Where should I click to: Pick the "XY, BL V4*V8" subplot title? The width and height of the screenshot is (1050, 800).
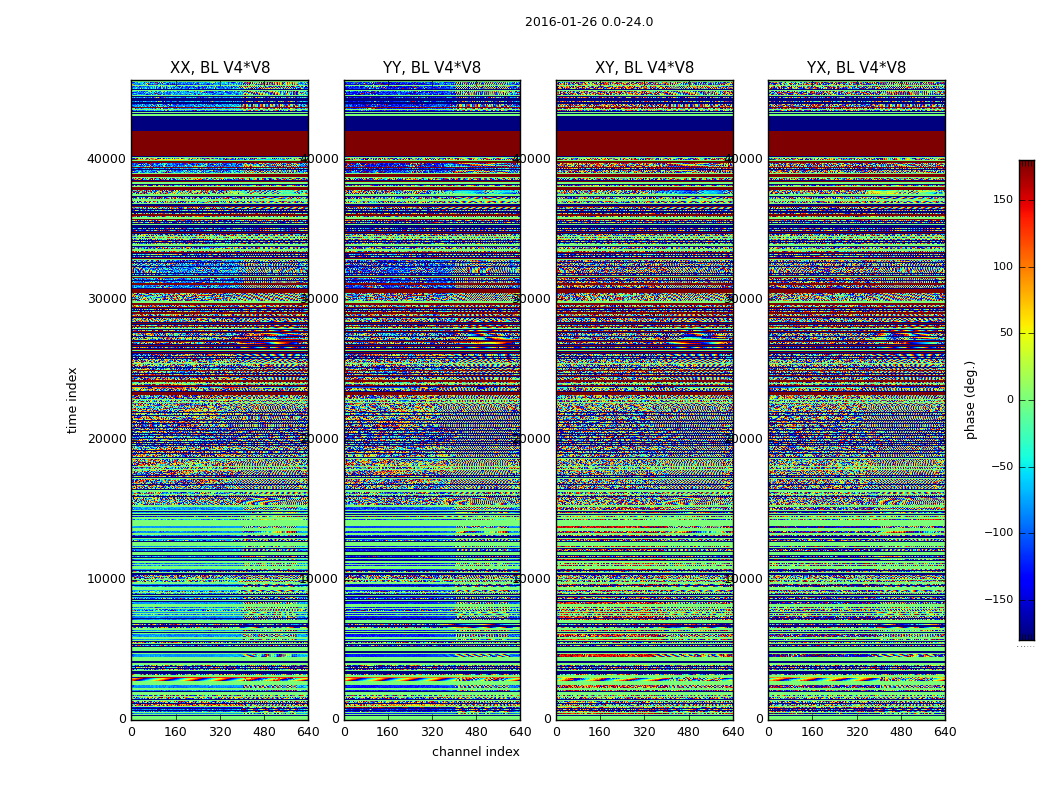[644, 68]
